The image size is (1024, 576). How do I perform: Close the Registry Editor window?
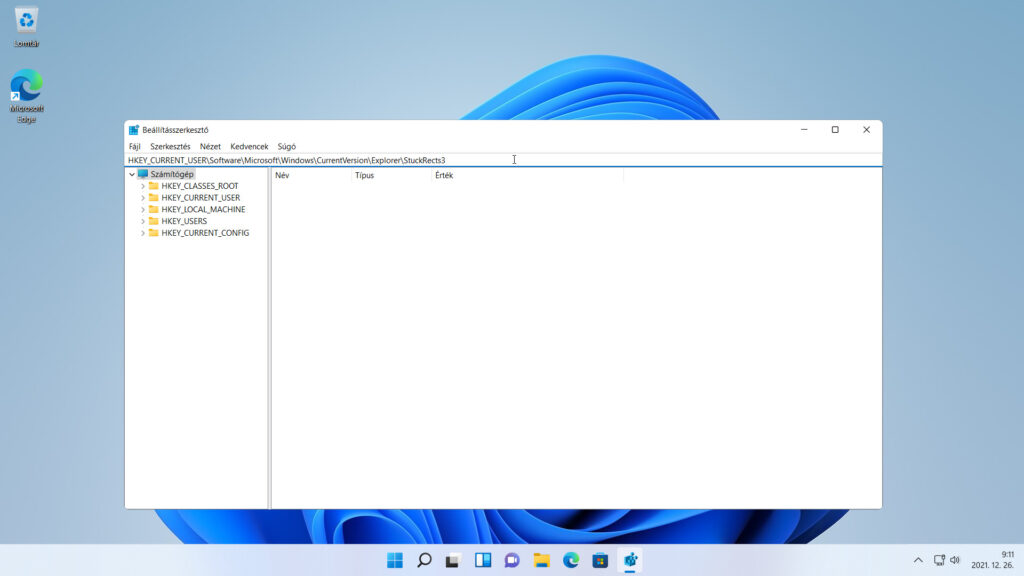pos(867,130)
